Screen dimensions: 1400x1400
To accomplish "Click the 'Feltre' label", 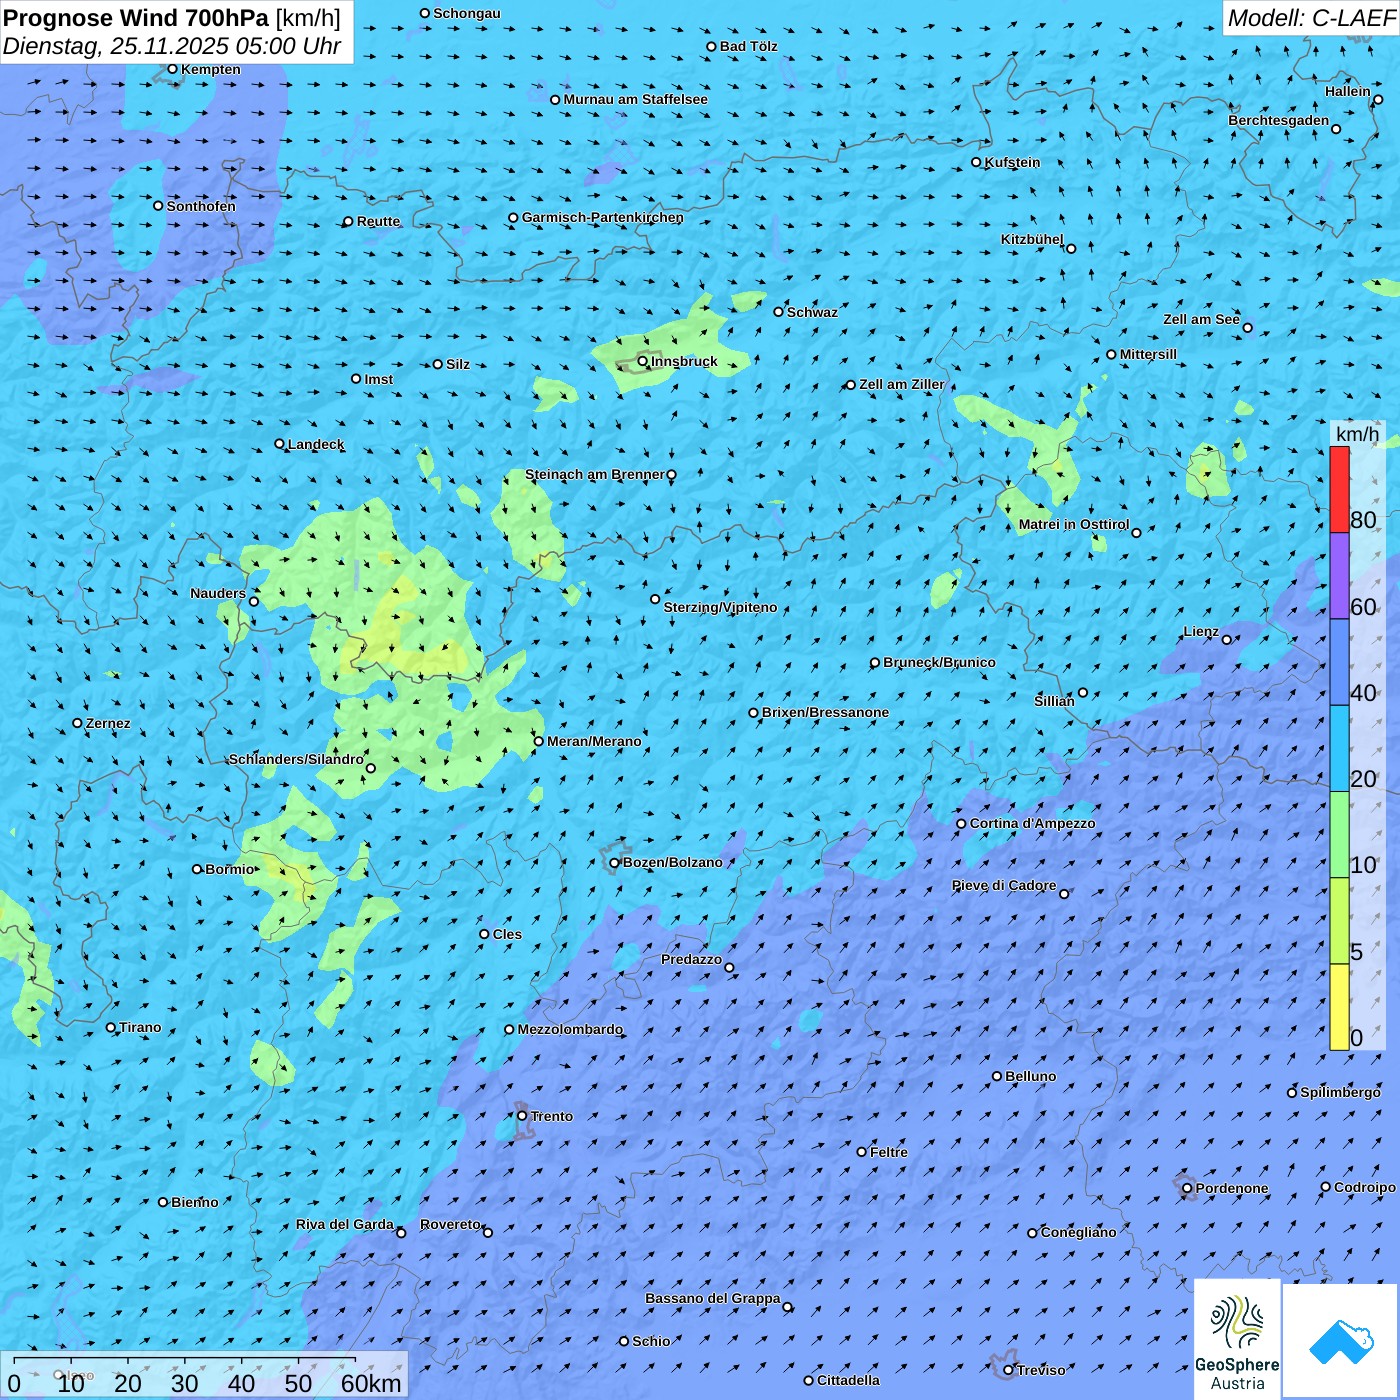I will (x=889, y=1152).
